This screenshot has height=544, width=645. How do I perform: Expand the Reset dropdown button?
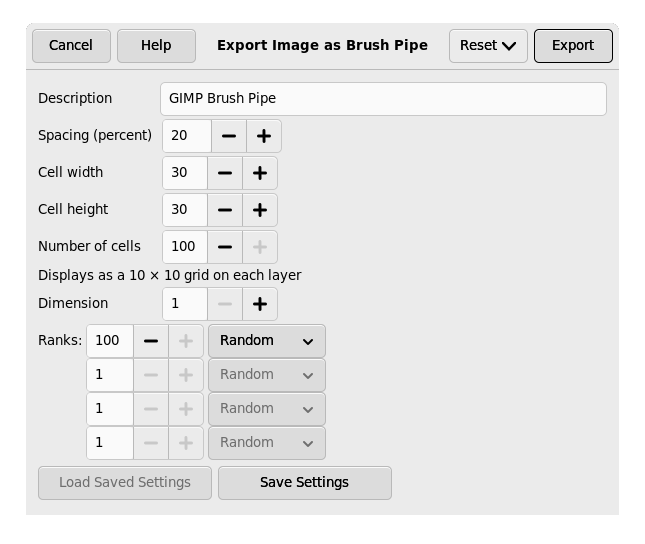pos(488,46)
